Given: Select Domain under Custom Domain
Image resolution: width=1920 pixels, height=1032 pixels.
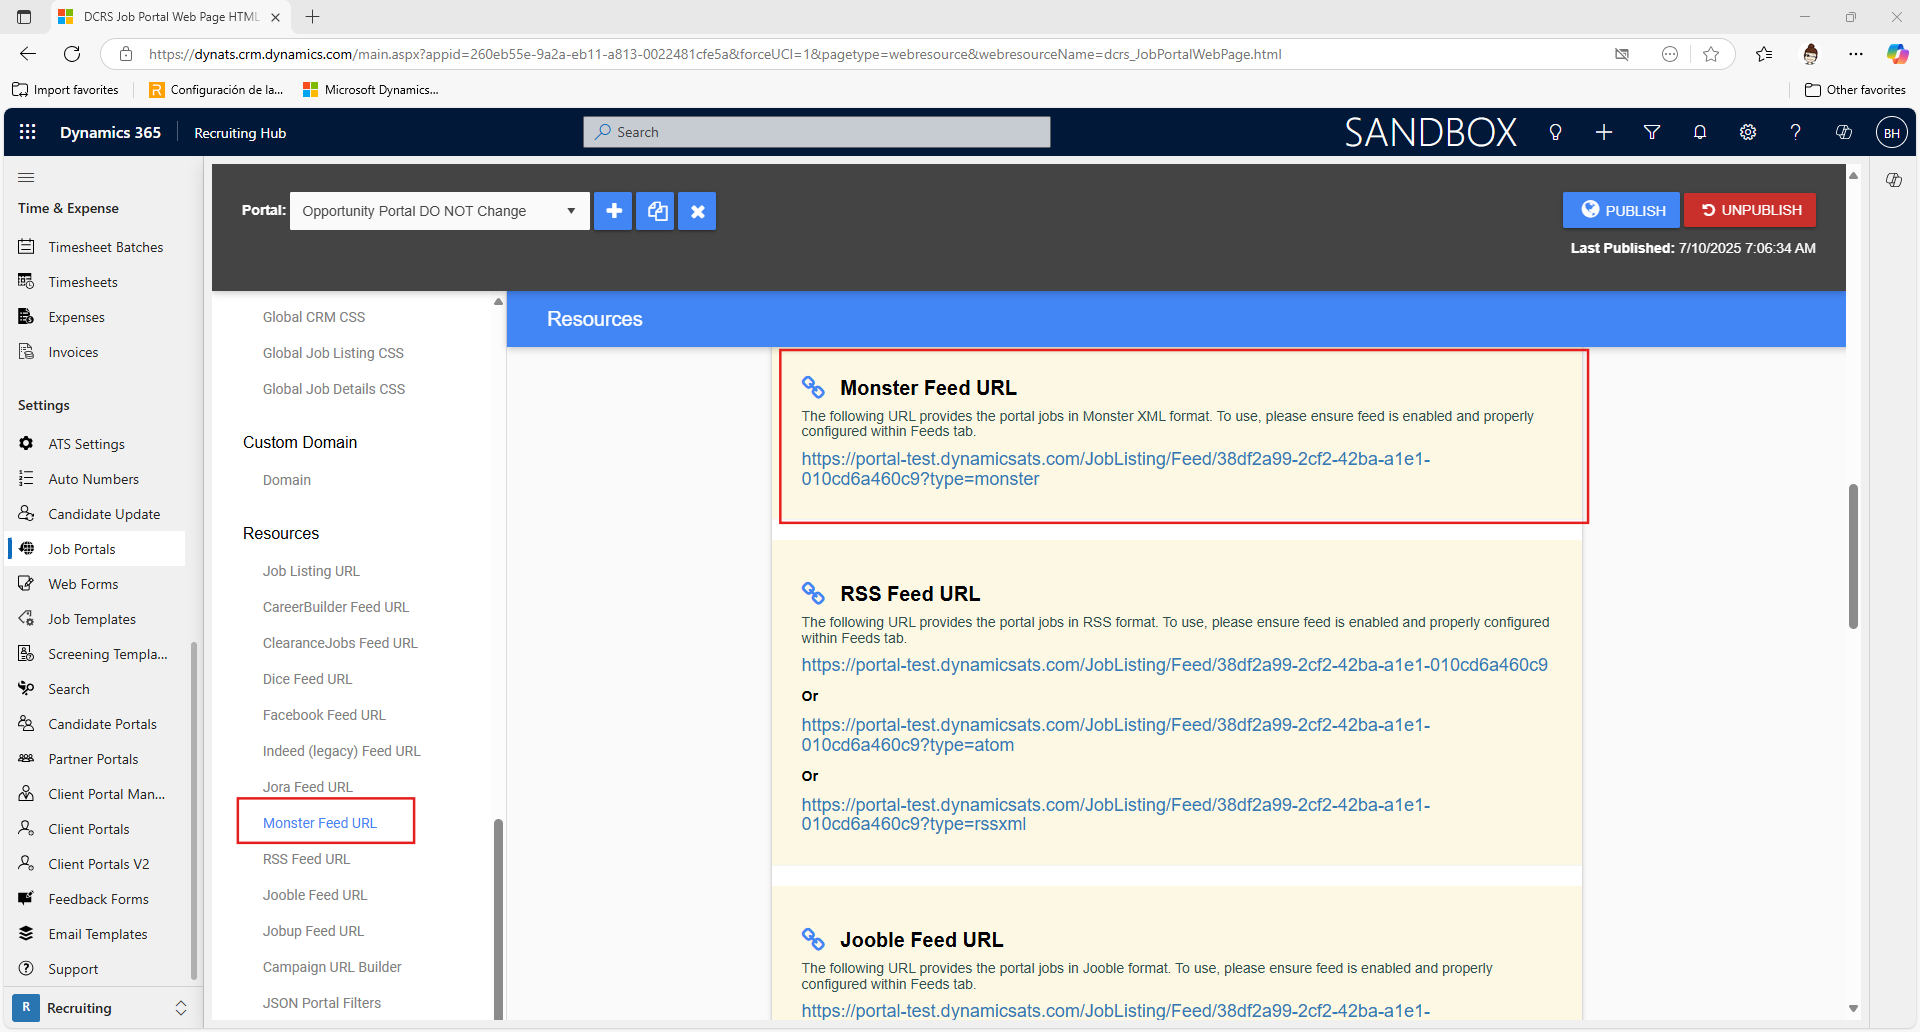Looking at the screenshot, I should [x=287, y=480].
